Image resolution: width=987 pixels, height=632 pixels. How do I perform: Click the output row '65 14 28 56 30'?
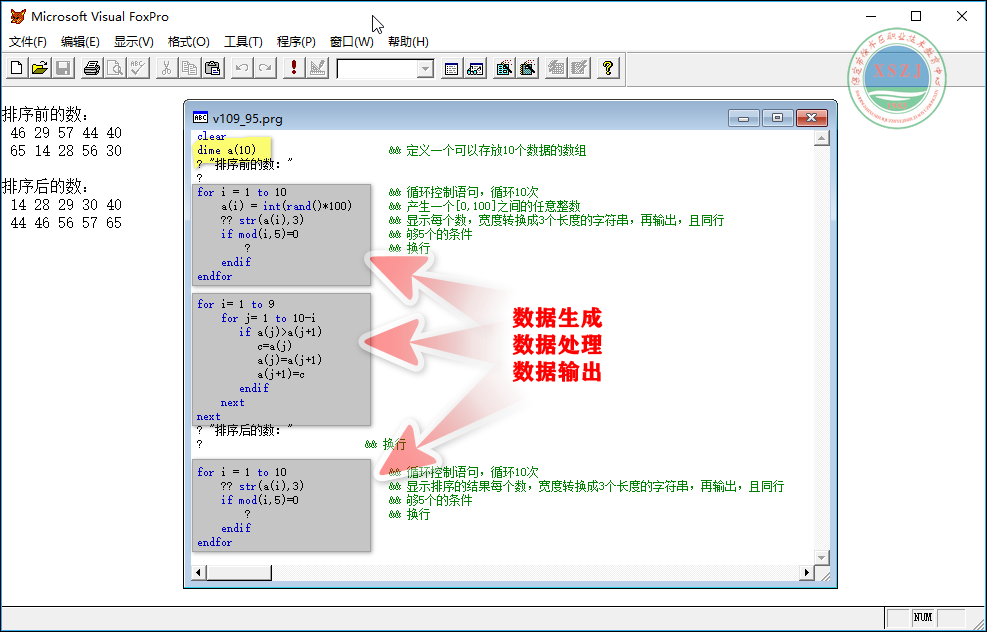[66, 151]
